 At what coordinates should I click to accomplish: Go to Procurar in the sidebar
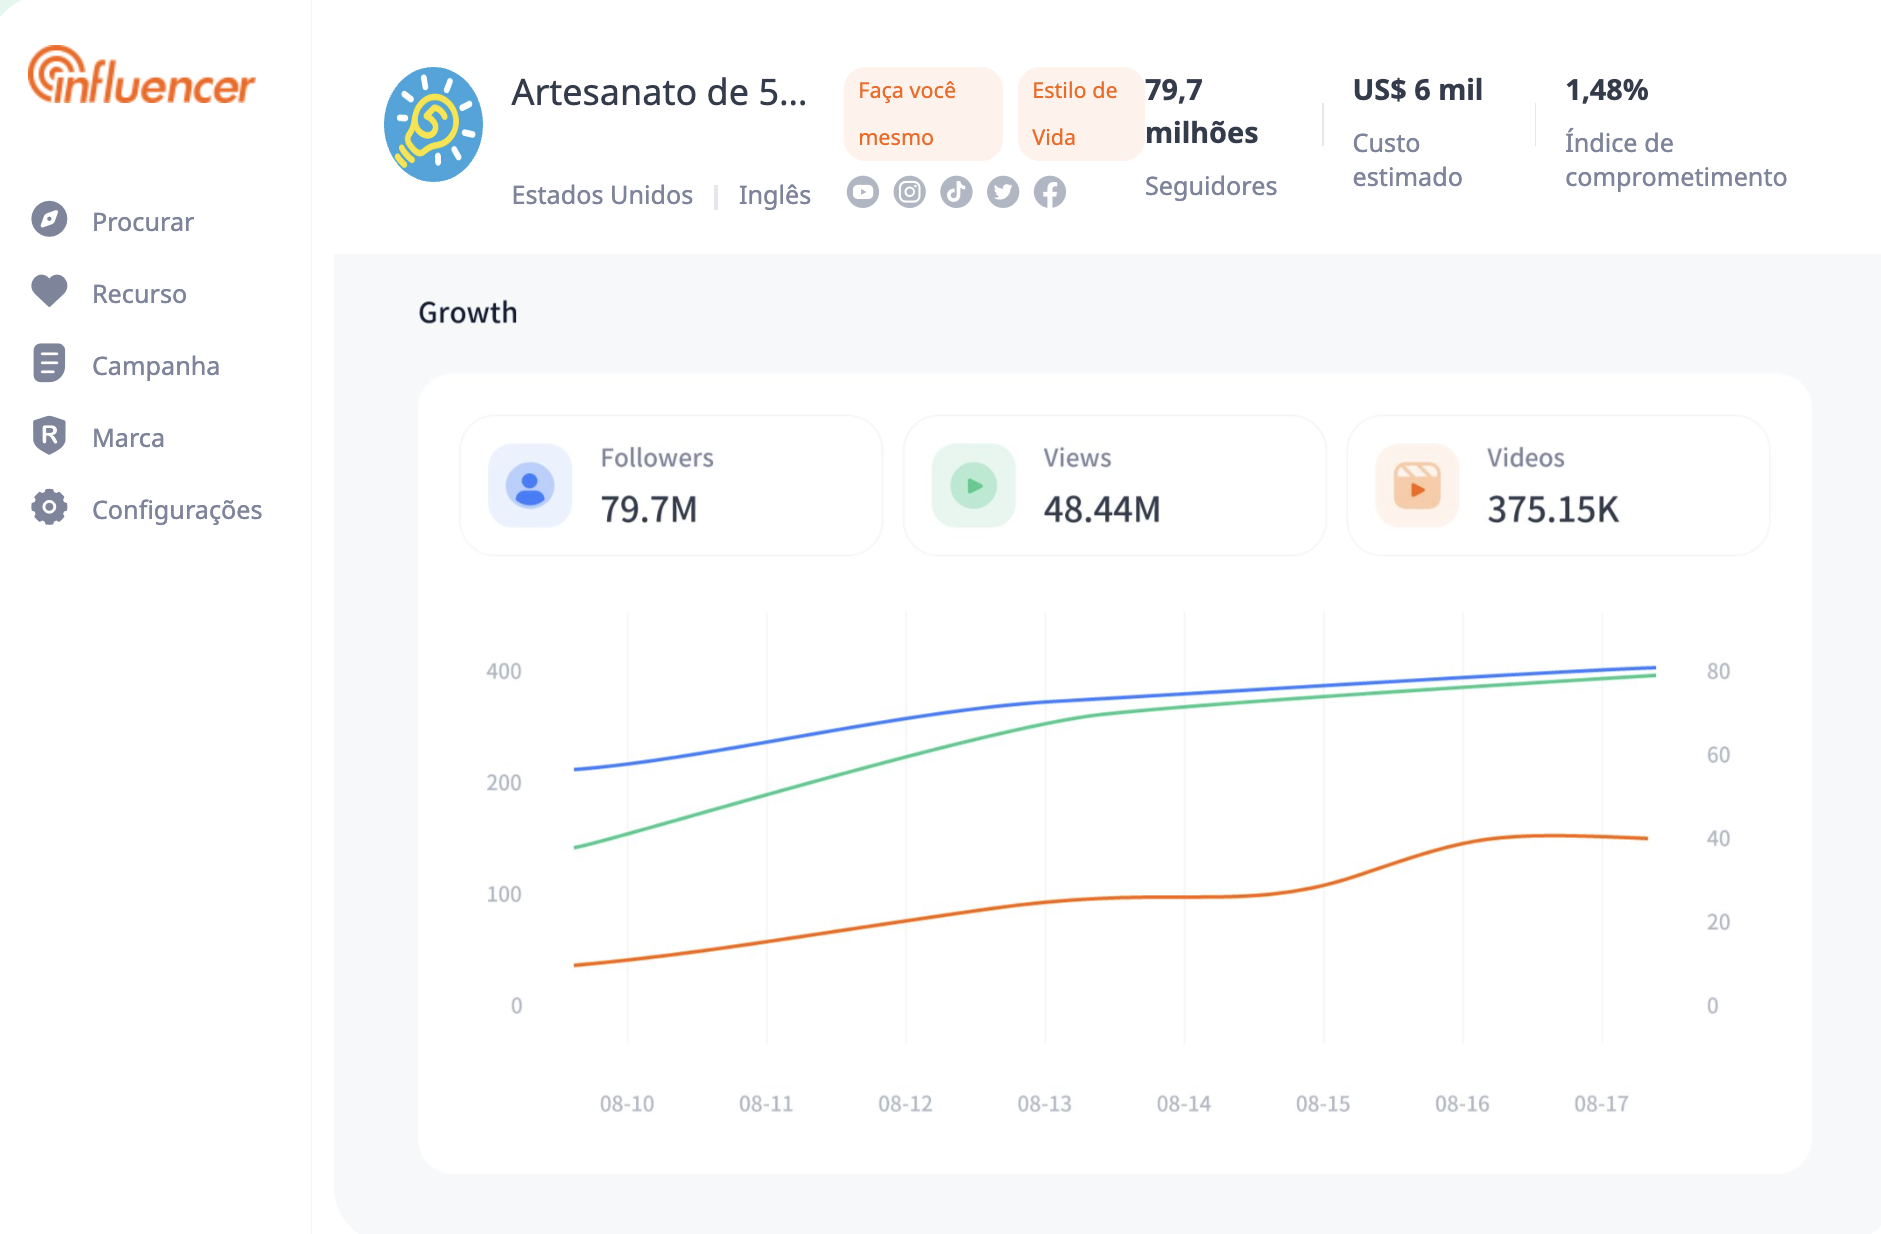(143, 222)
